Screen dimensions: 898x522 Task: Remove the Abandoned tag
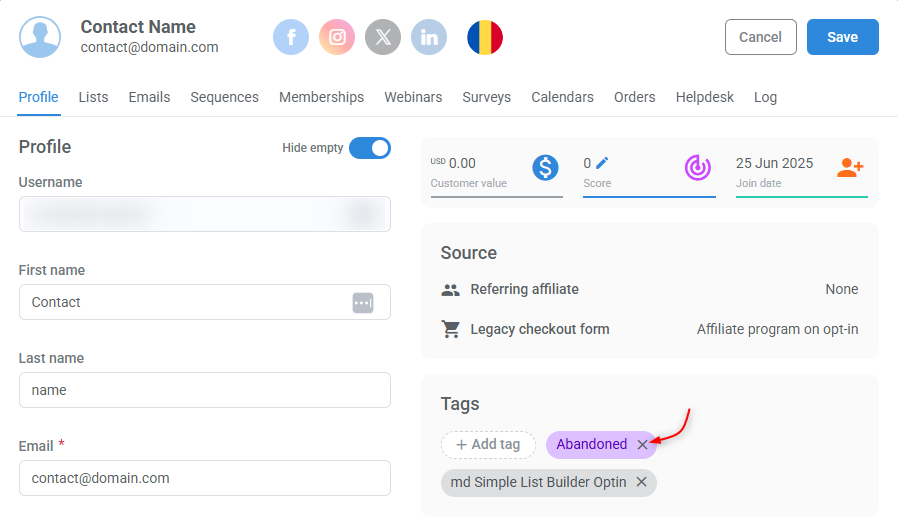coord(643,445)
